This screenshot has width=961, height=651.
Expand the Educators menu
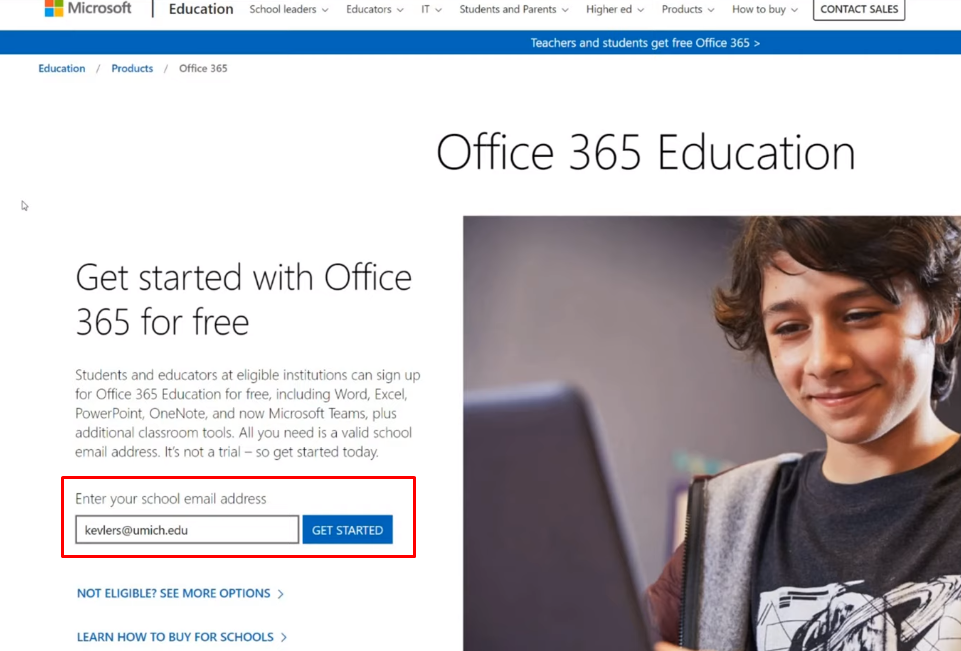click(374, 9)
